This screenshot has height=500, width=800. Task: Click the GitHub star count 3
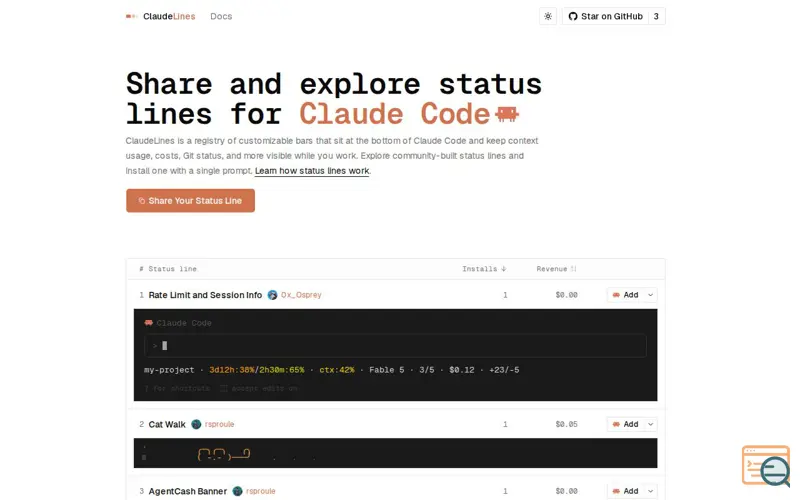pos(656,16)
